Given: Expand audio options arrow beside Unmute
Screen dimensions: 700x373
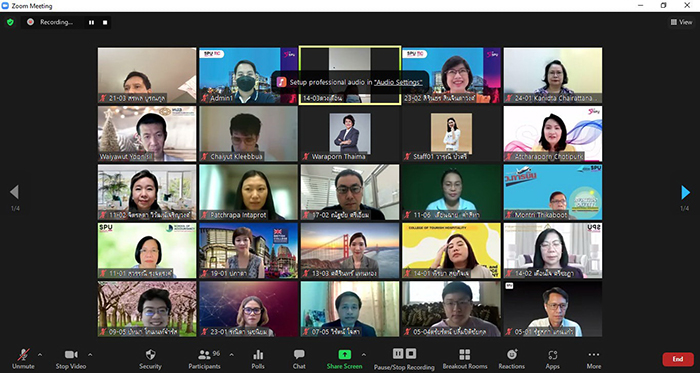Looking at the screenshot, I should [40, 355].
